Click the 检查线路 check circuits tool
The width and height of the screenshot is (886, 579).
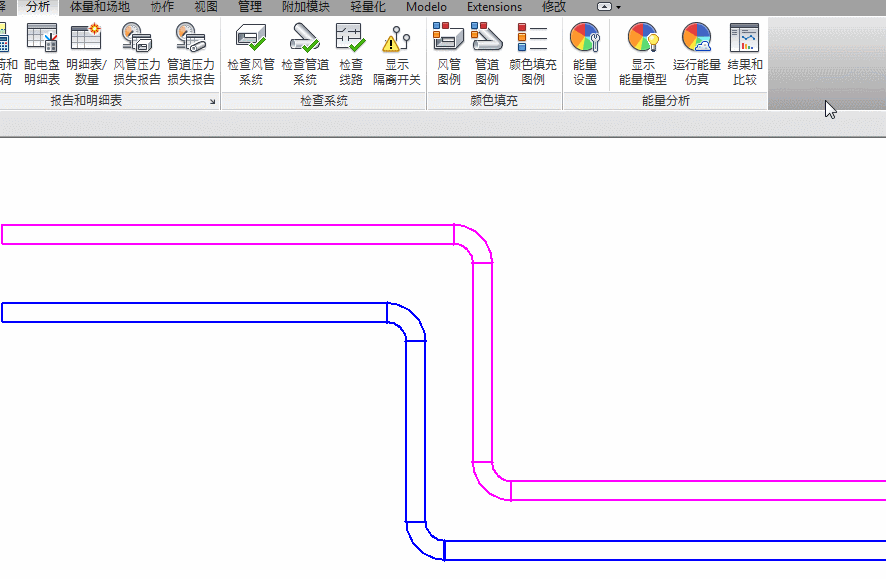pyautogui.click(x=350, y=54)
